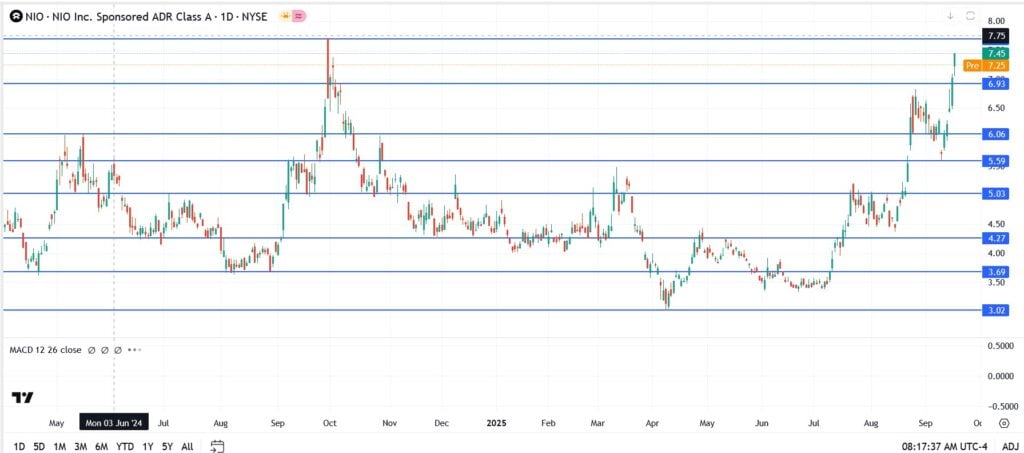Click the 6.06 horizontal line price label
Viewport: 1024px width, 453px height.
click(x=996, y=134)
